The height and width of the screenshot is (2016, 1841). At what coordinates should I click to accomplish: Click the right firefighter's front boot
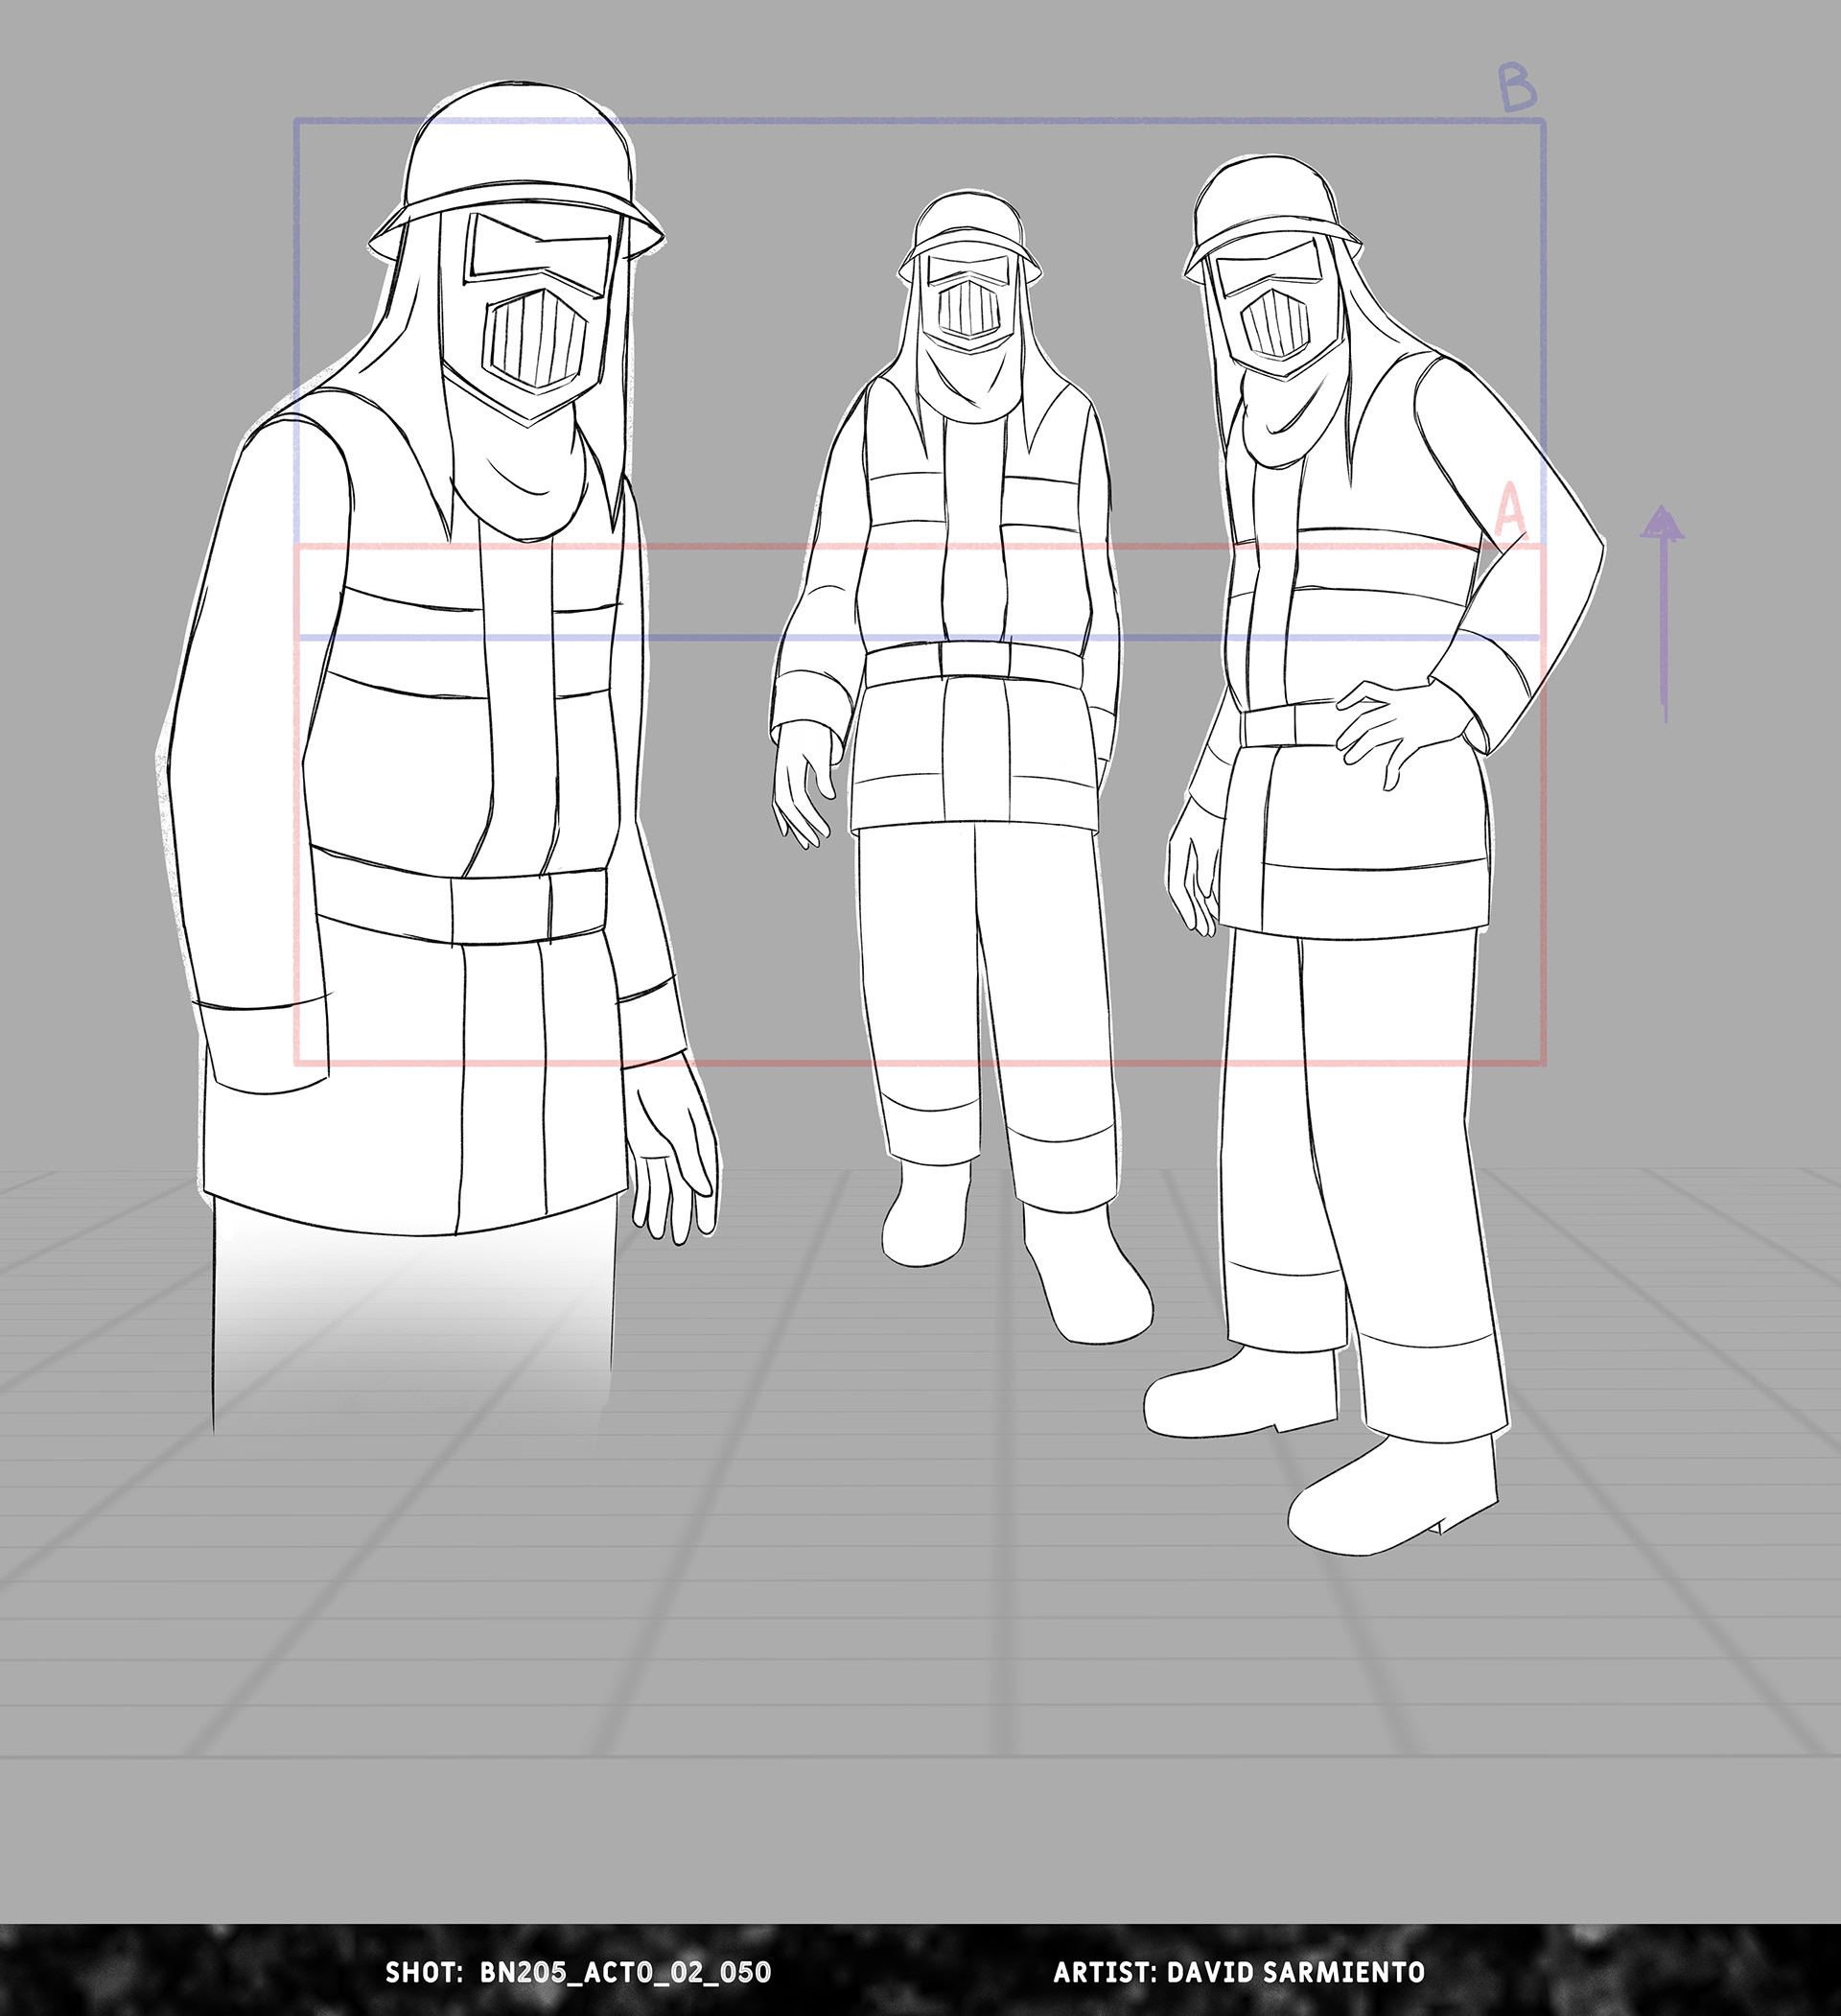(1395, 1498)
